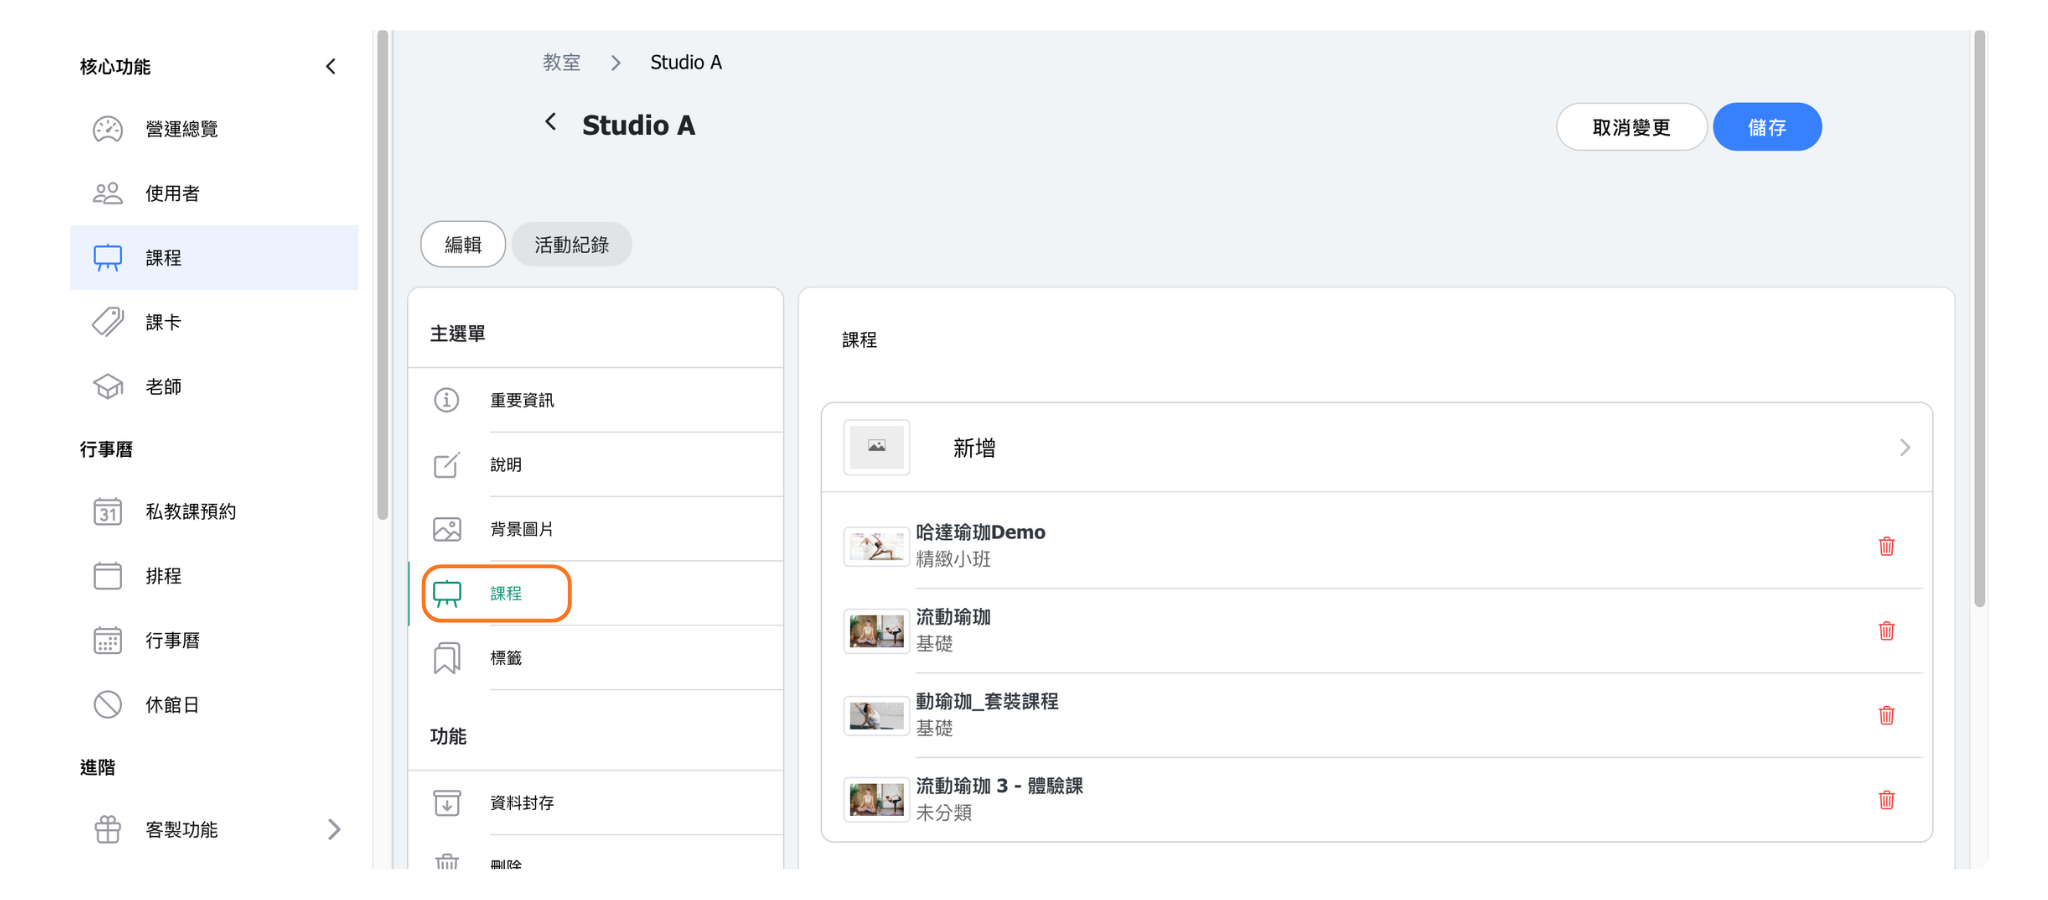Remove 流動瑜珈 3 - 體驗課 with trash icon
2048x900 pixels.
pos(1886,800)
